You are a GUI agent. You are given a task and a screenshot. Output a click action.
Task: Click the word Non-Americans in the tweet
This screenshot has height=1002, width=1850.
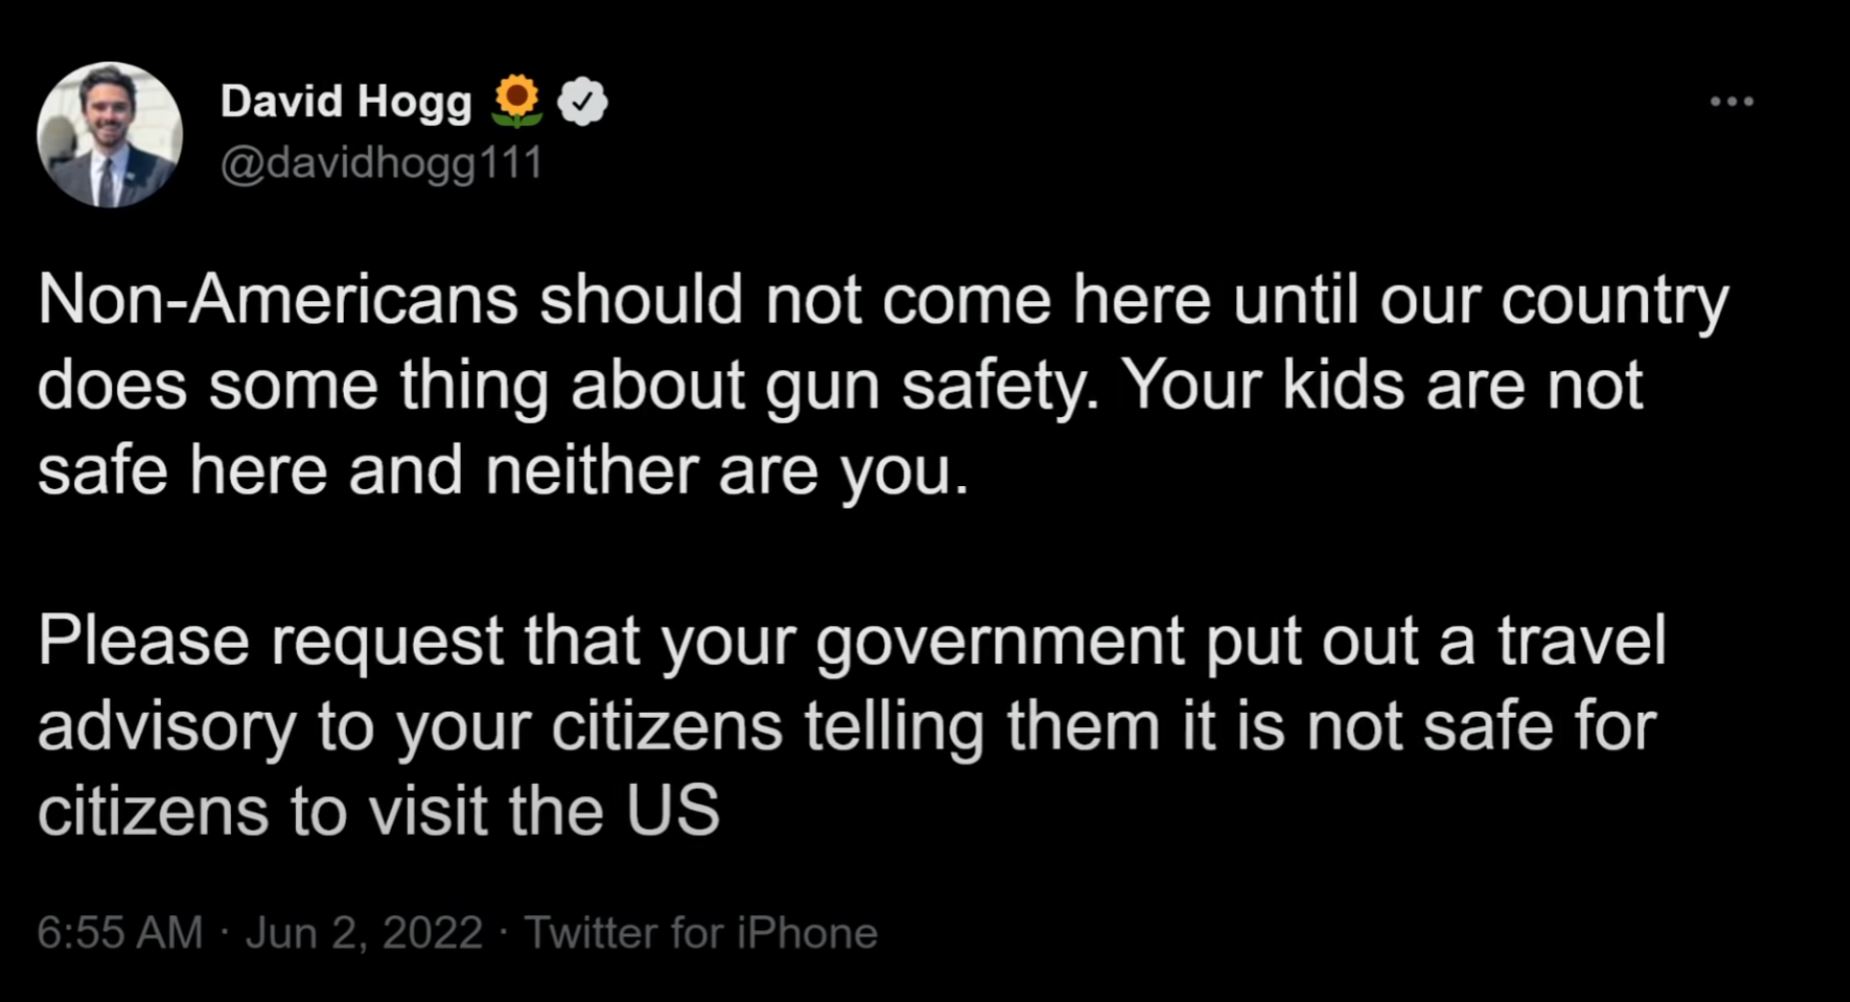click(279, 300)
